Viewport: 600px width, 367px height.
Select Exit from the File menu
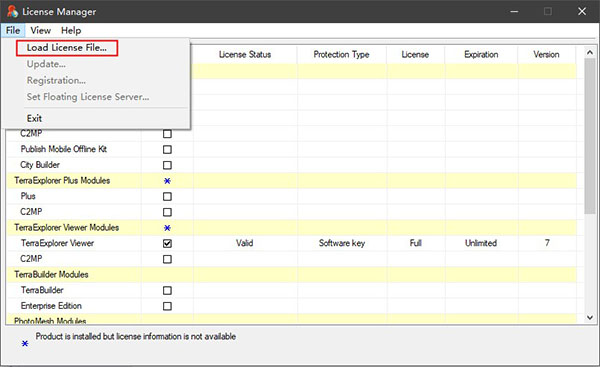[34, 118]
